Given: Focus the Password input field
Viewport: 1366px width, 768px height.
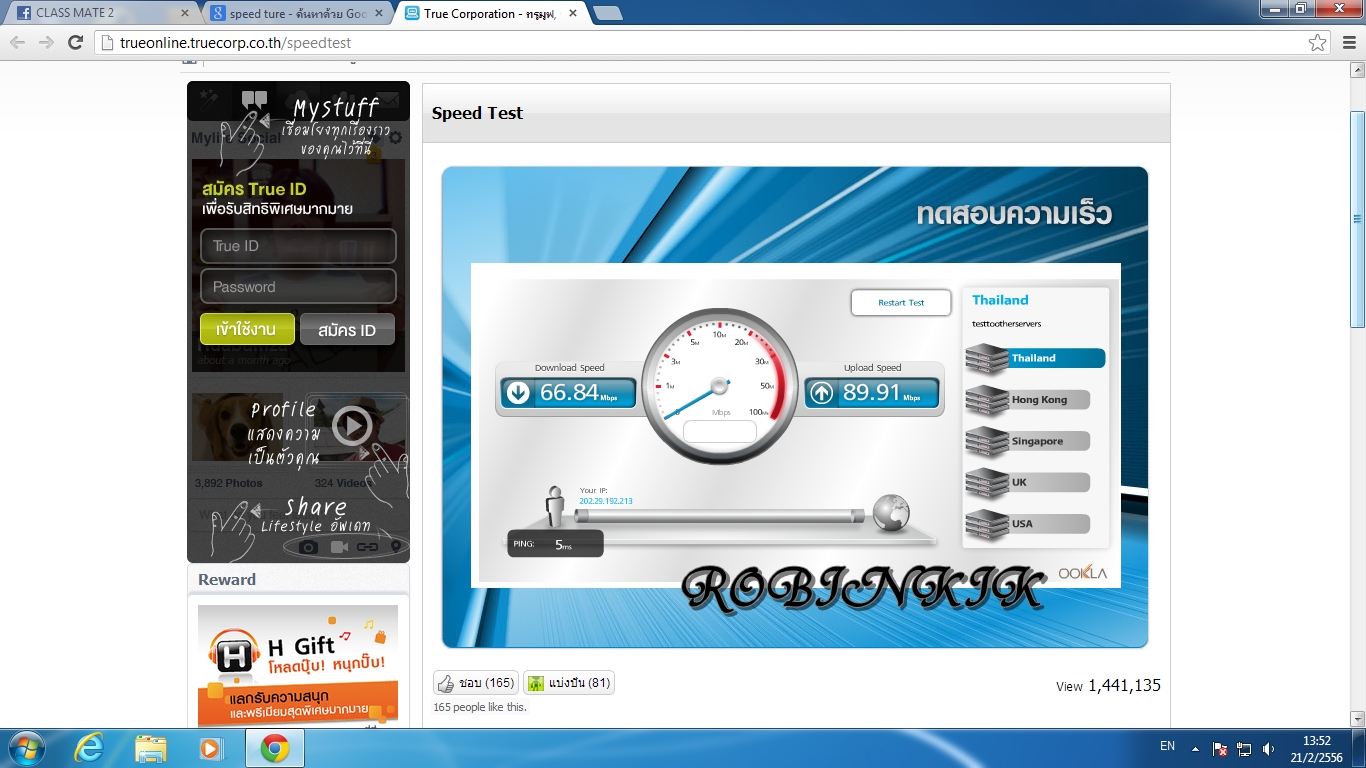Looking at the screenshot, I should coord(298,287).
